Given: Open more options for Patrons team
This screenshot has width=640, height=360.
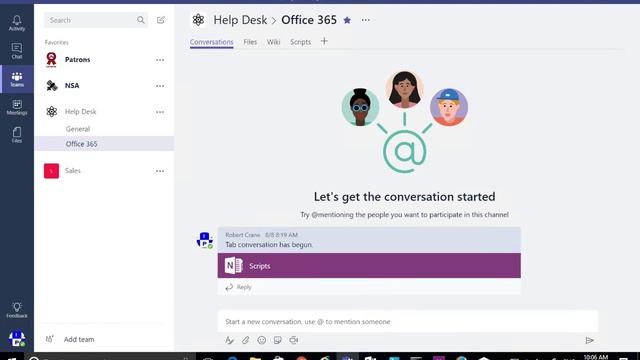Looking at the screenshot, I should point(160,60).
